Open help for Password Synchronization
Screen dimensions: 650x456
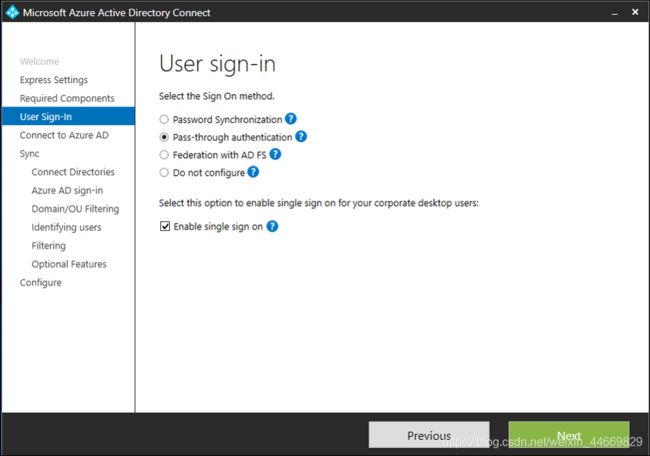point(291,119)
